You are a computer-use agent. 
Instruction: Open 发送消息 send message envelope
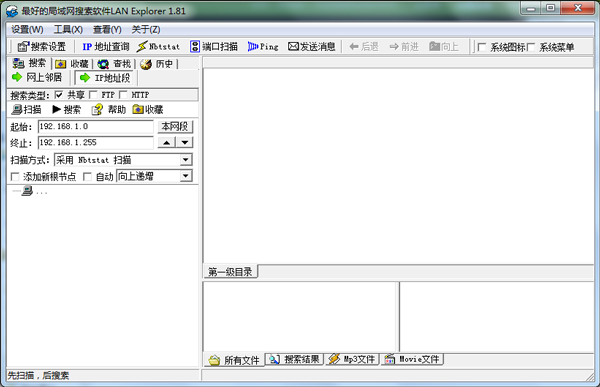(x=311, y=47)
